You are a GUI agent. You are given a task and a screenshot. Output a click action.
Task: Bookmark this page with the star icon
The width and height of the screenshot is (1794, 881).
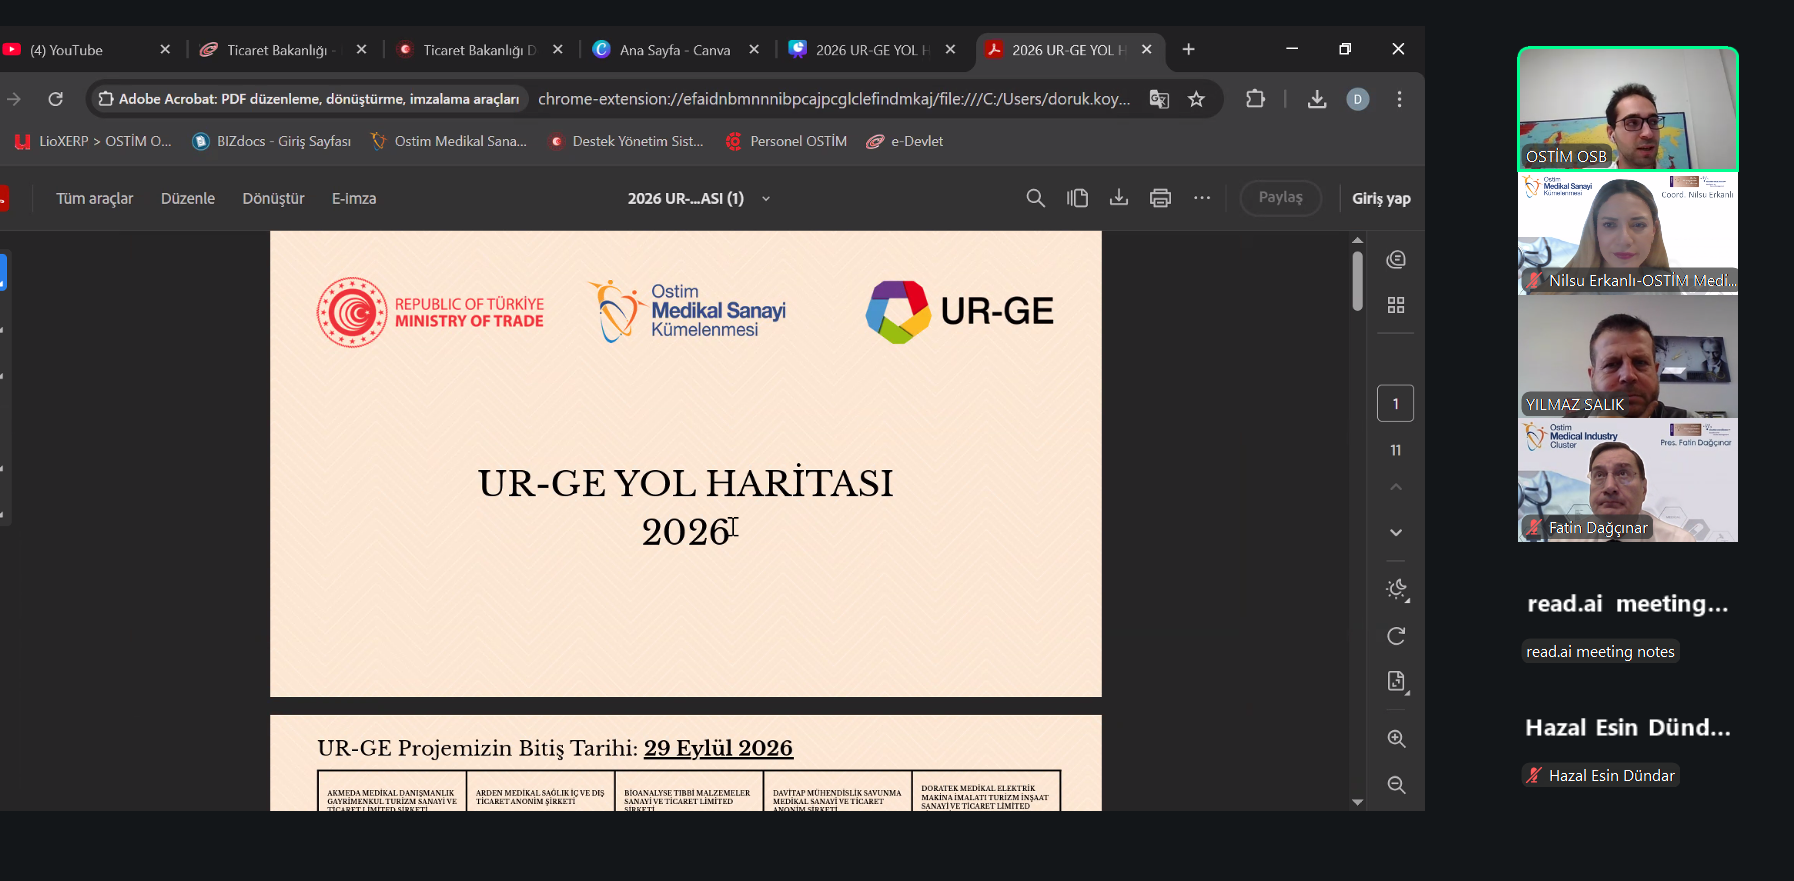coord(1196,99)
